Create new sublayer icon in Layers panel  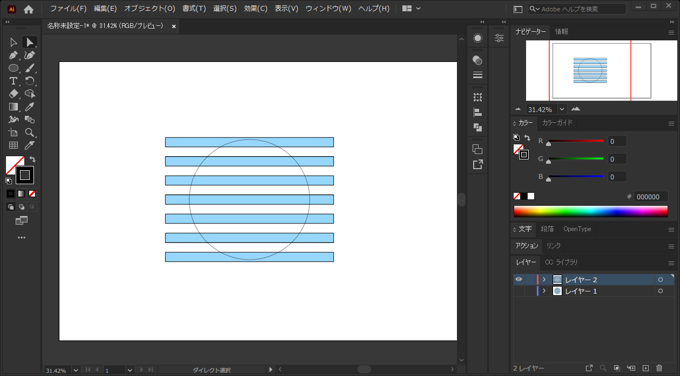(631, 368)
